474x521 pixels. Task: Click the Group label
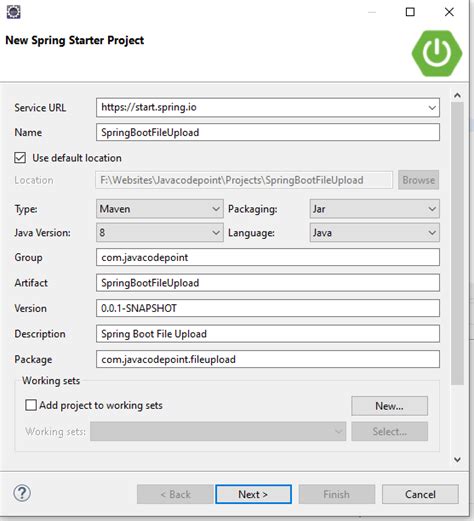coord(28,257)
